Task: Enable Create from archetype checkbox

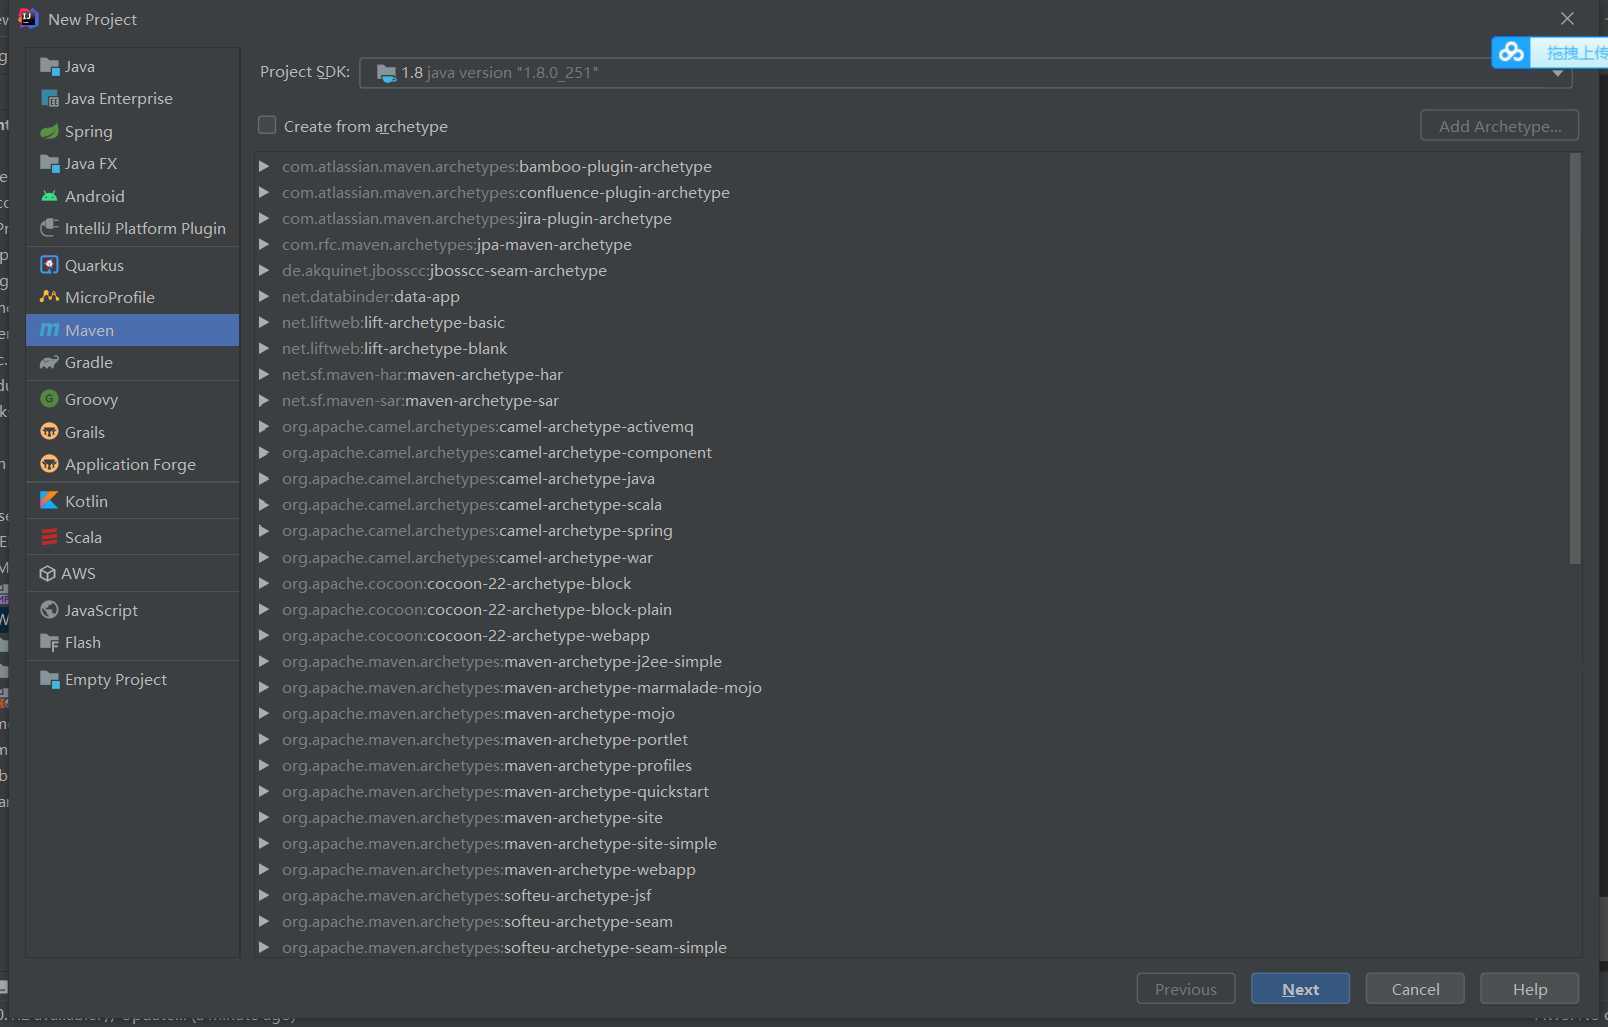Action: point(267,125)
